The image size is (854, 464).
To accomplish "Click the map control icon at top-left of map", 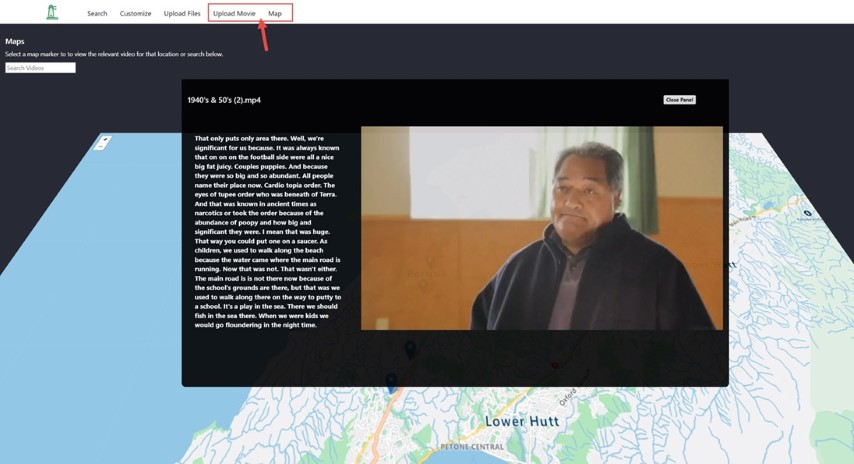I will [x=102, y=143].
